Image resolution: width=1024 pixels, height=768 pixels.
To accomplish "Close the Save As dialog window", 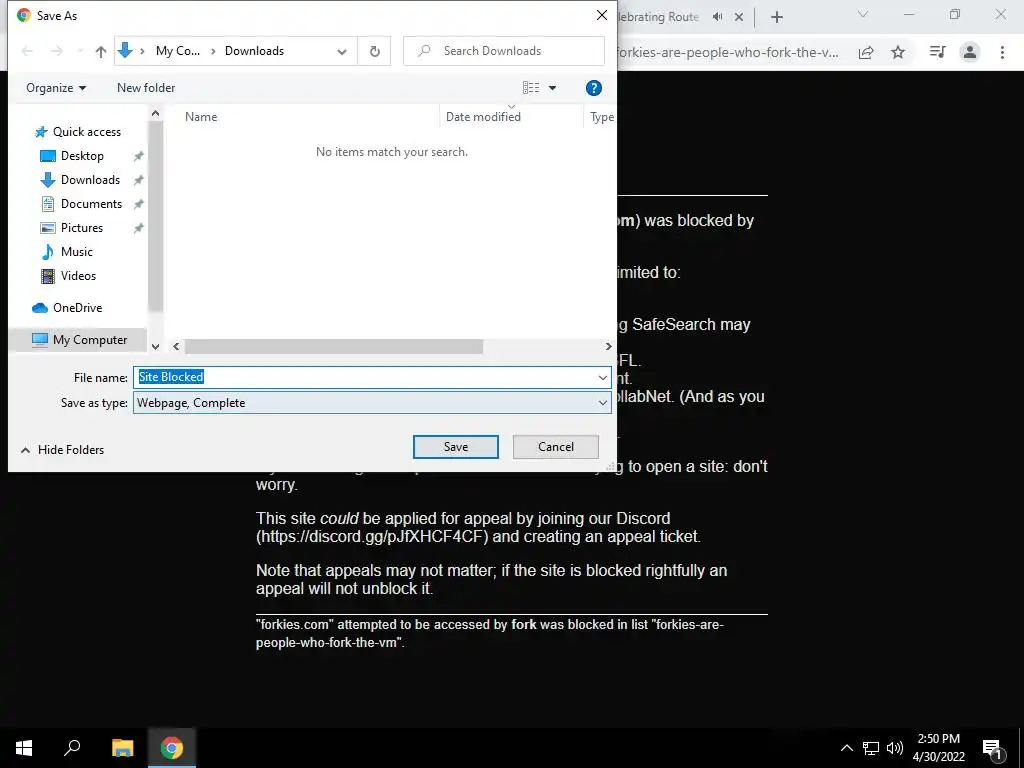I will pyautogui.click(x=601, y=15).
